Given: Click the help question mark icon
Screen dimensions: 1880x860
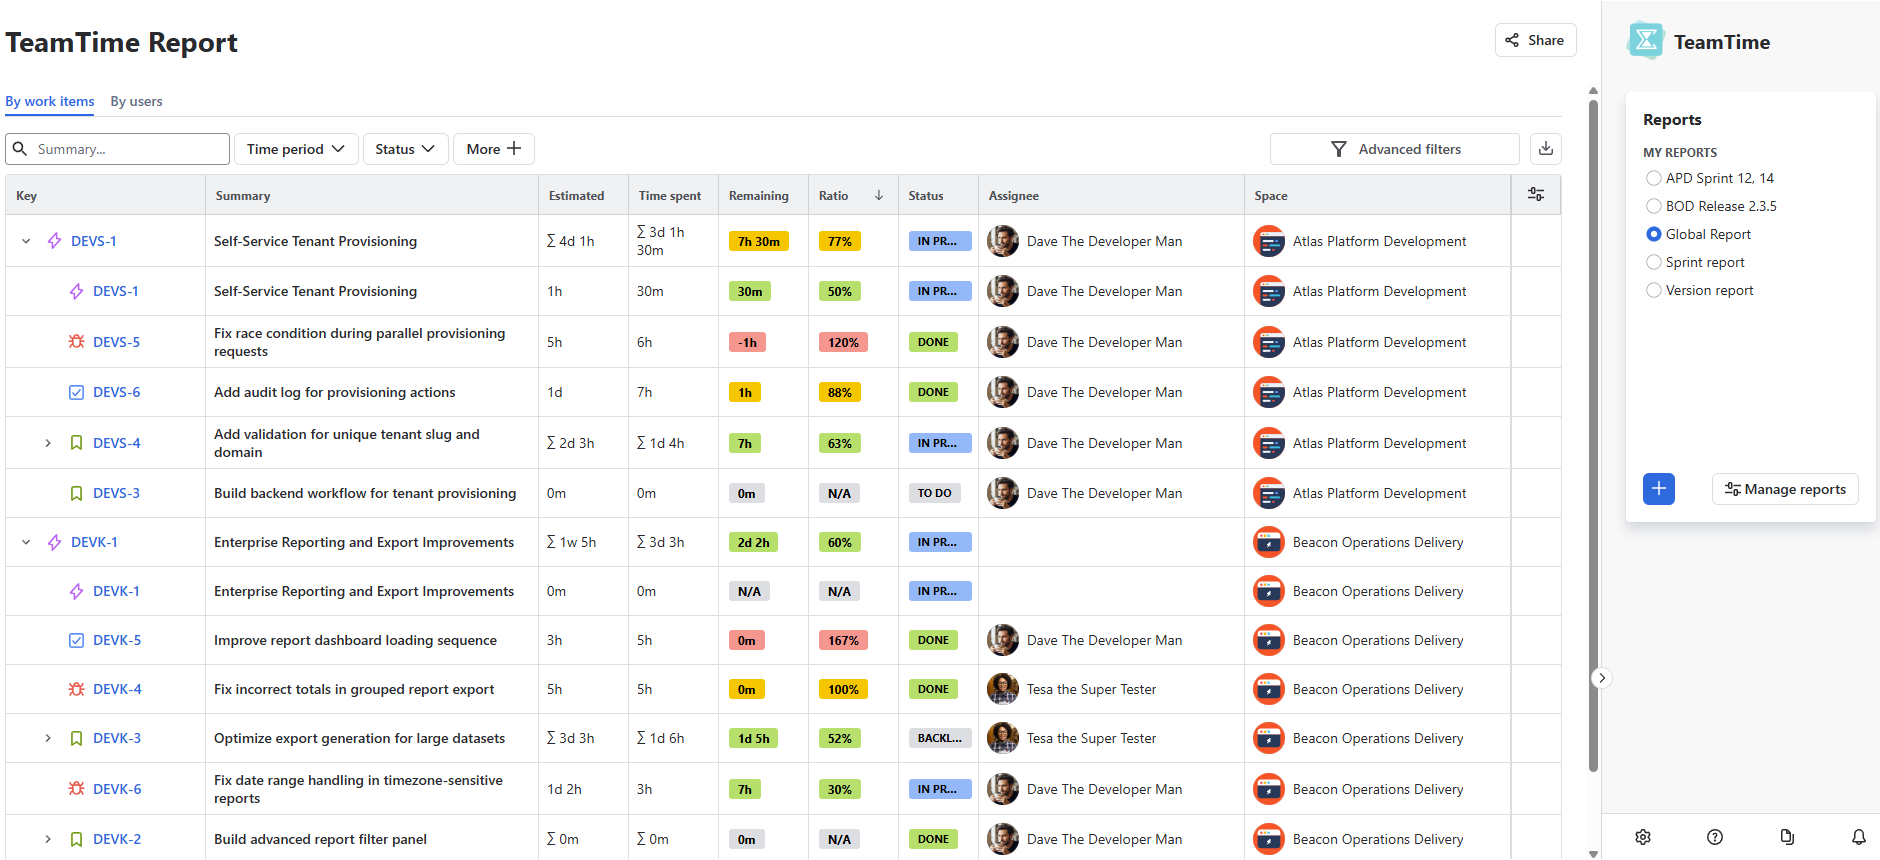Looking at the screenshot, I should point(1715,837).
